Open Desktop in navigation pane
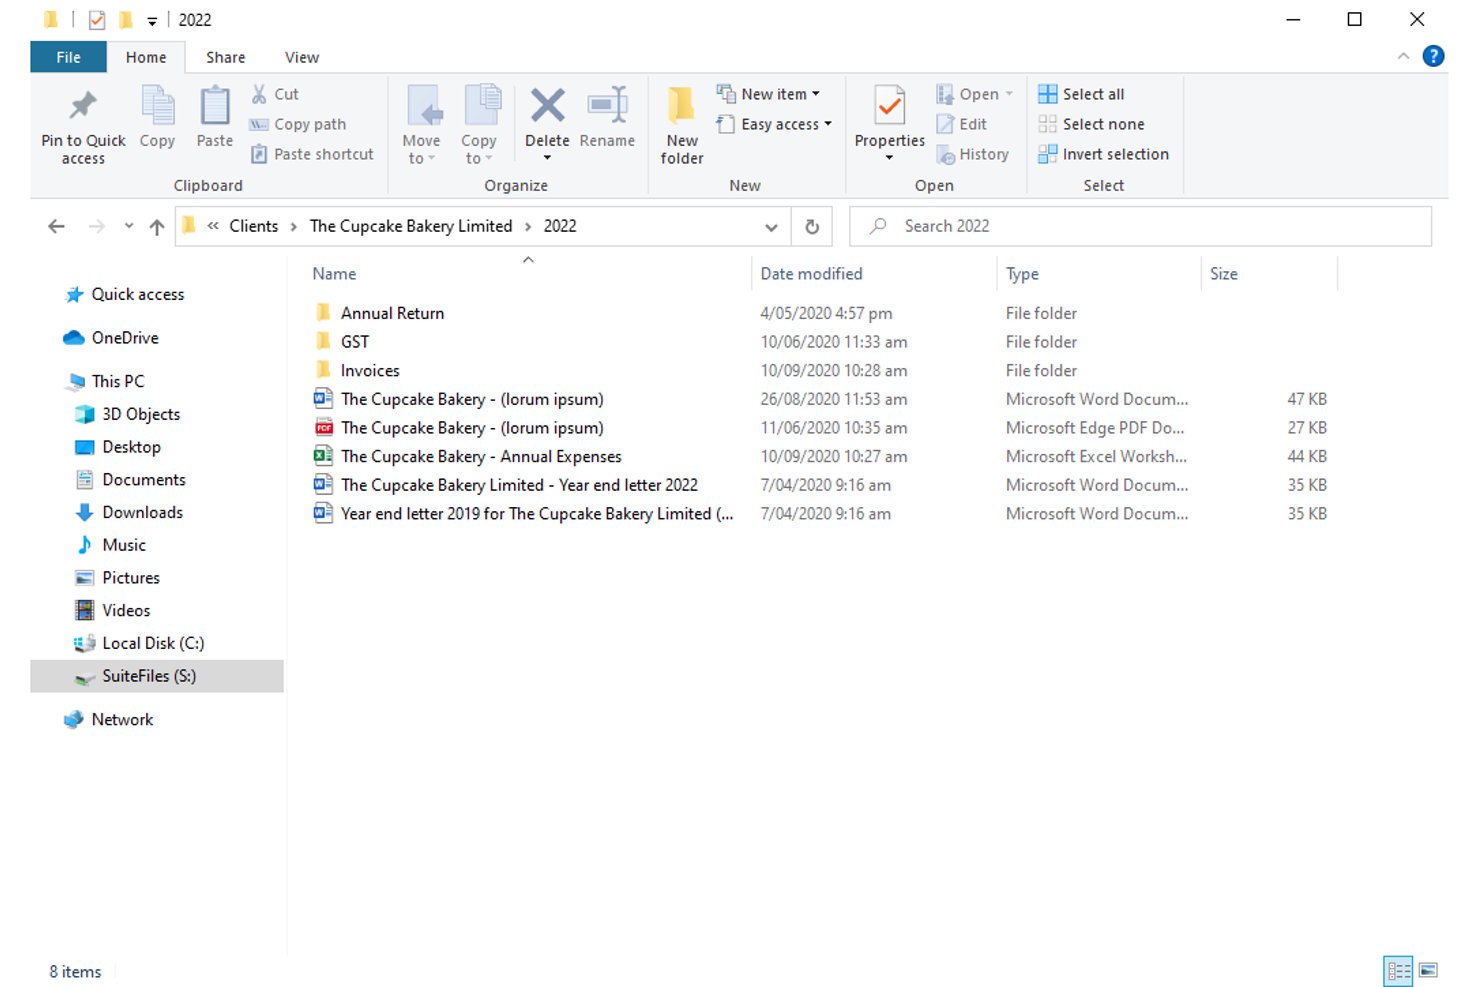This screenshot has height=987, width=1480. 130,447
